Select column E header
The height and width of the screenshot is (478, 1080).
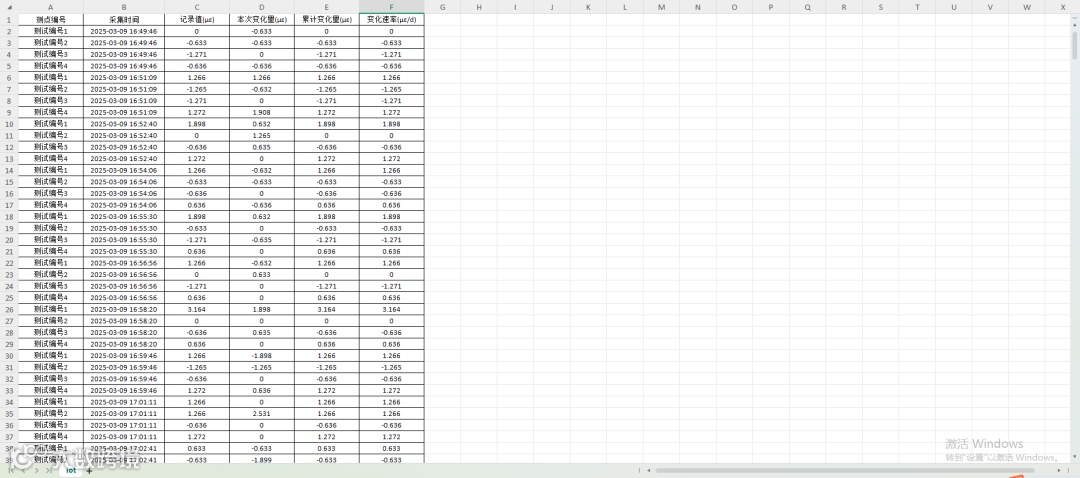(326, 8)
